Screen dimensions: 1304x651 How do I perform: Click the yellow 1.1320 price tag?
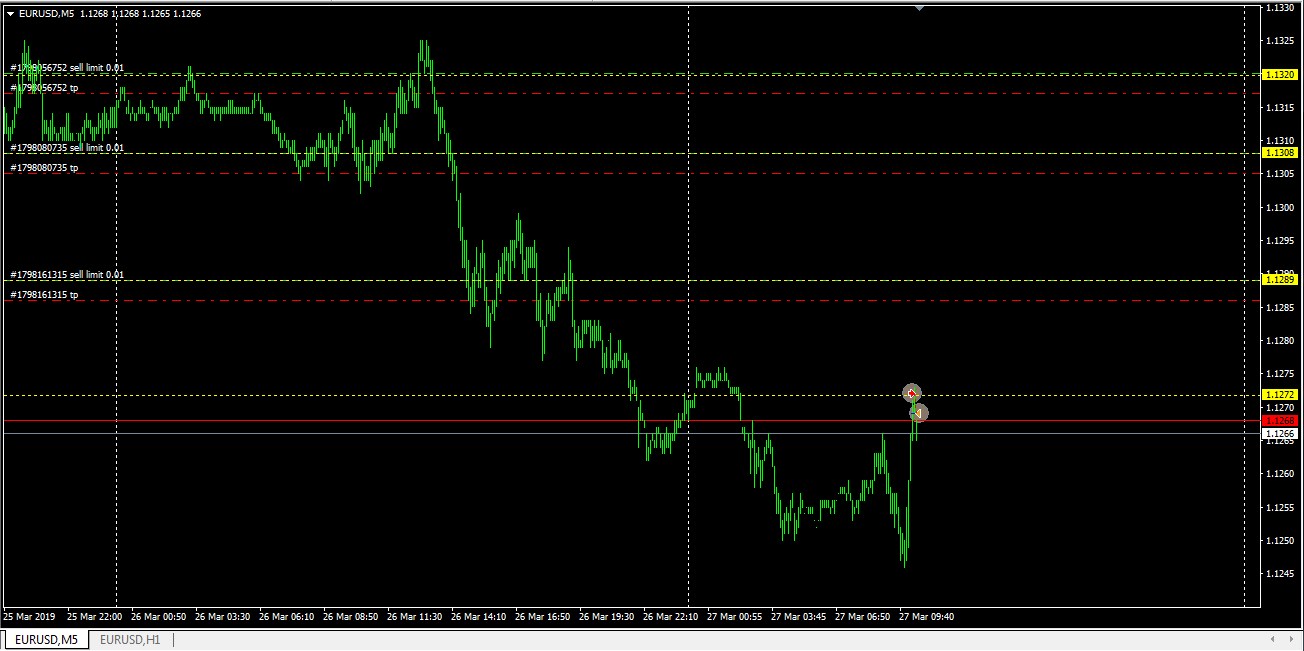(x=1280, y=75)
